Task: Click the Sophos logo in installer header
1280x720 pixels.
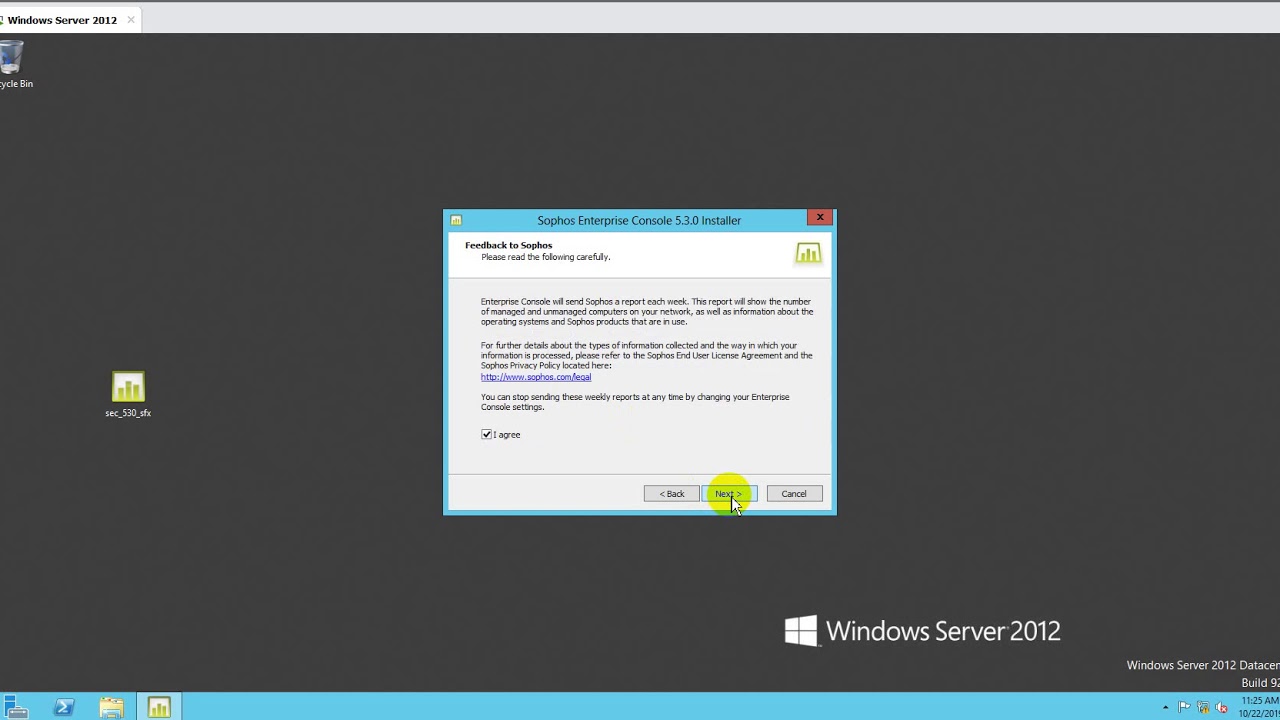Action: (x=808, y=253)
